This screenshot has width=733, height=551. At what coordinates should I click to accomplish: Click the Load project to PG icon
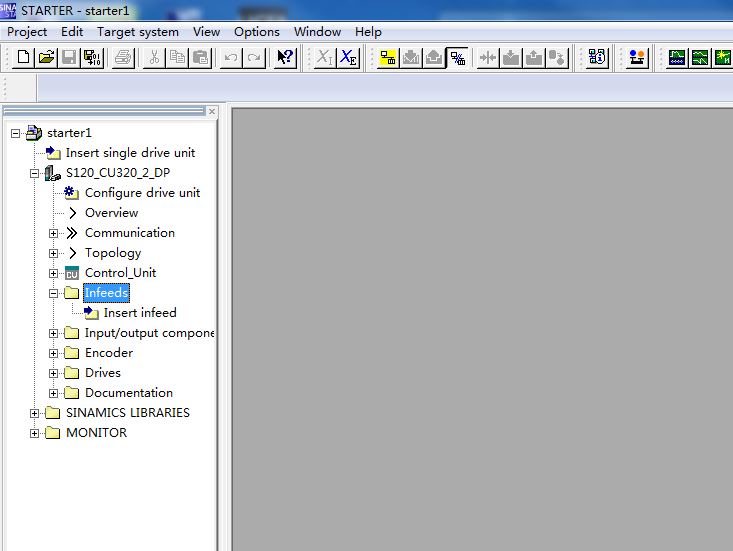[x=434, y=57]
